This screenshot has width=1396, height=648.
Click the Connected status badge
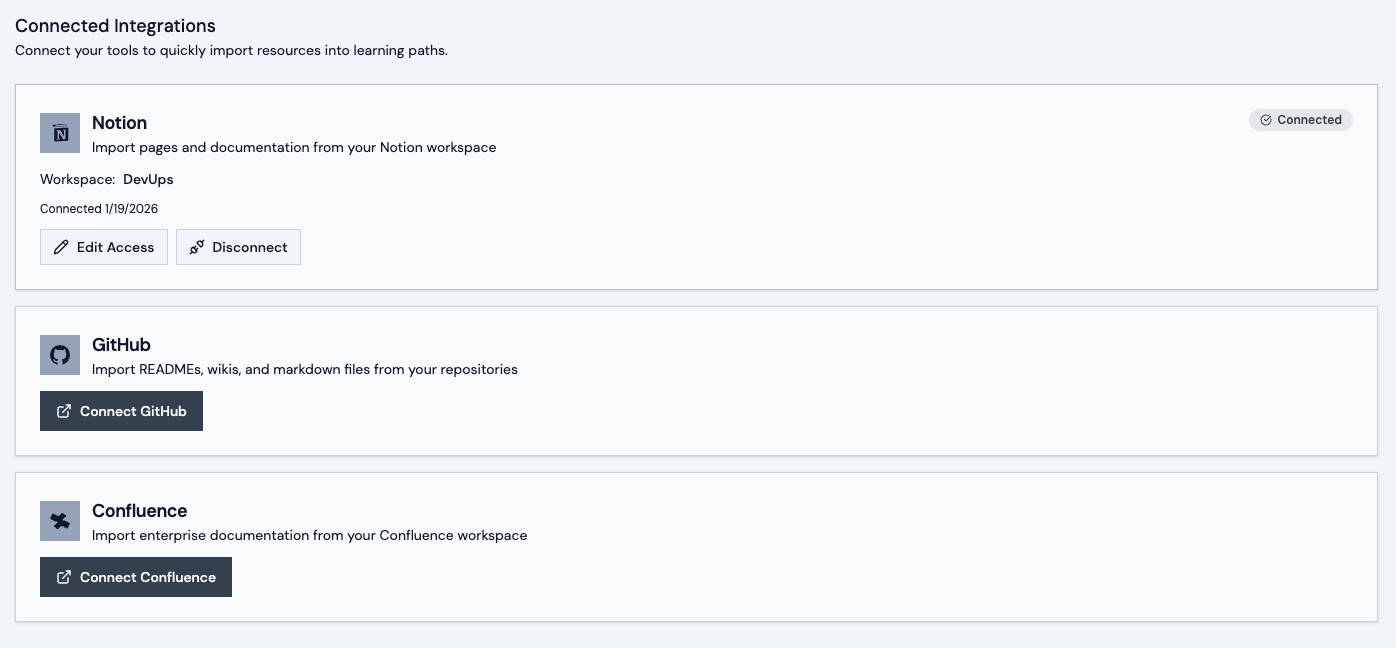point(1300,120)
